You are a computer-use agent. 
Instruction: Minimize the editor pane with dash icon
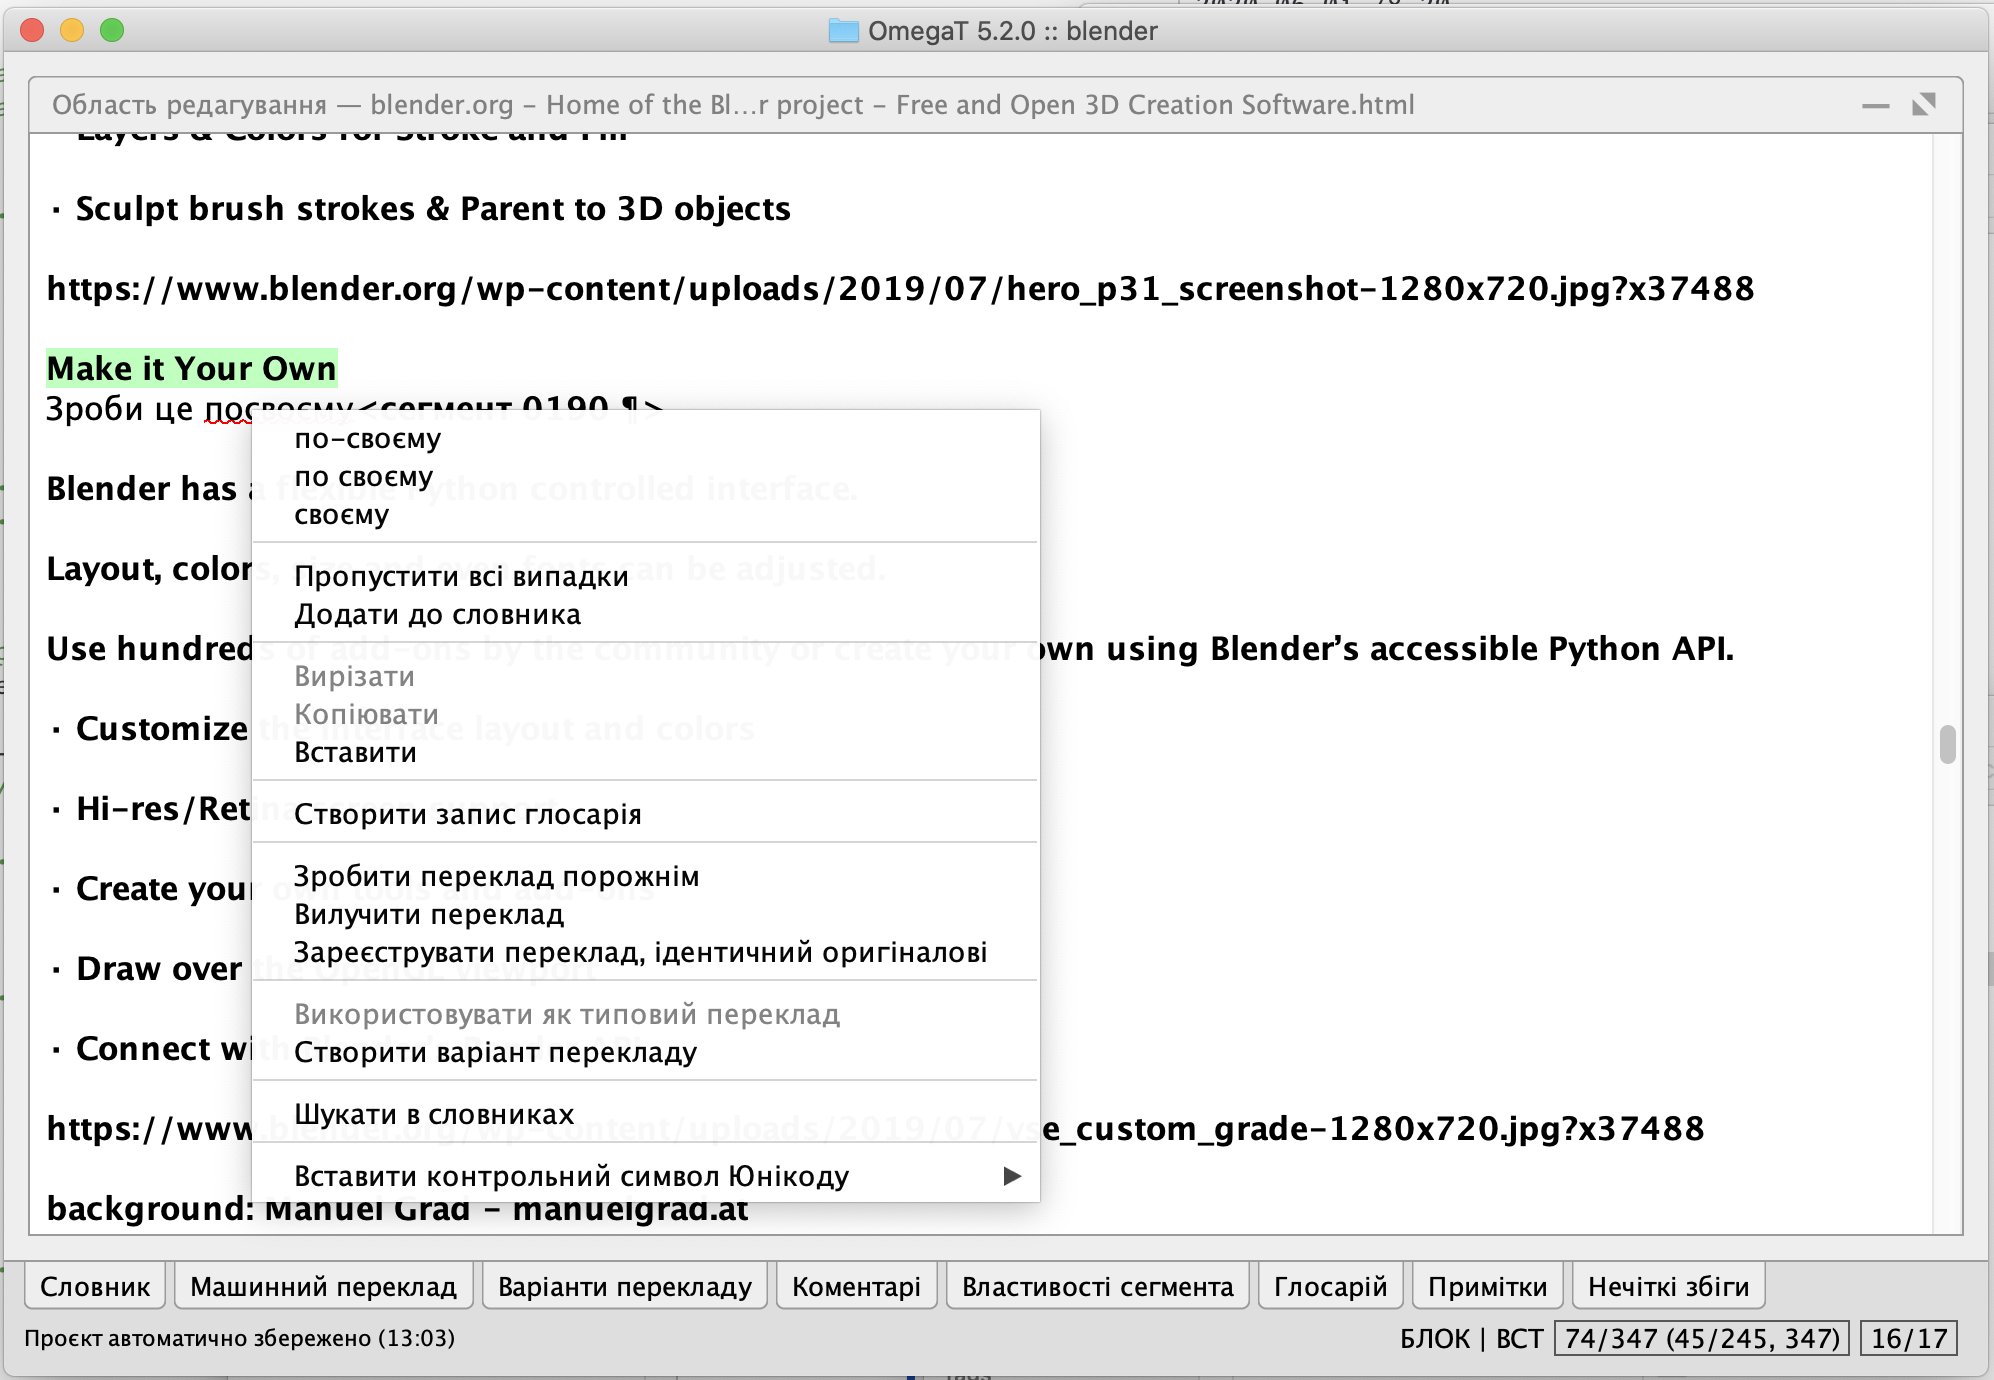[x=1875, y=105]
